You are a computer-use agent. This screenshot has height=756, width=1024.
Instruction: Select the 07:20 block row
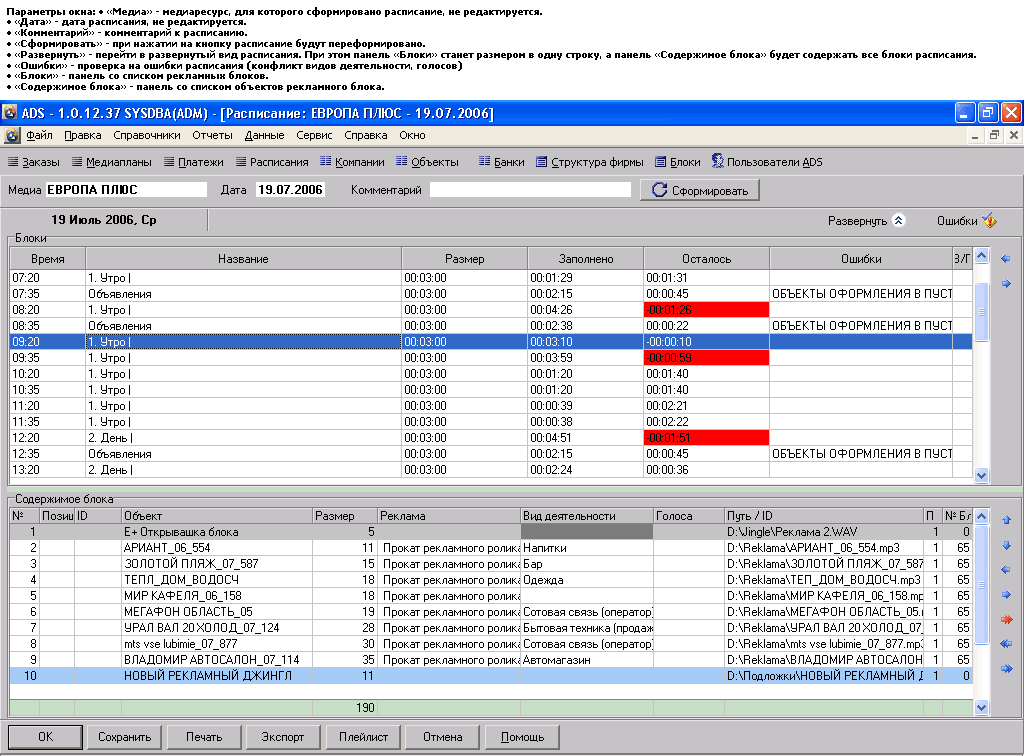tap(491, 277)
